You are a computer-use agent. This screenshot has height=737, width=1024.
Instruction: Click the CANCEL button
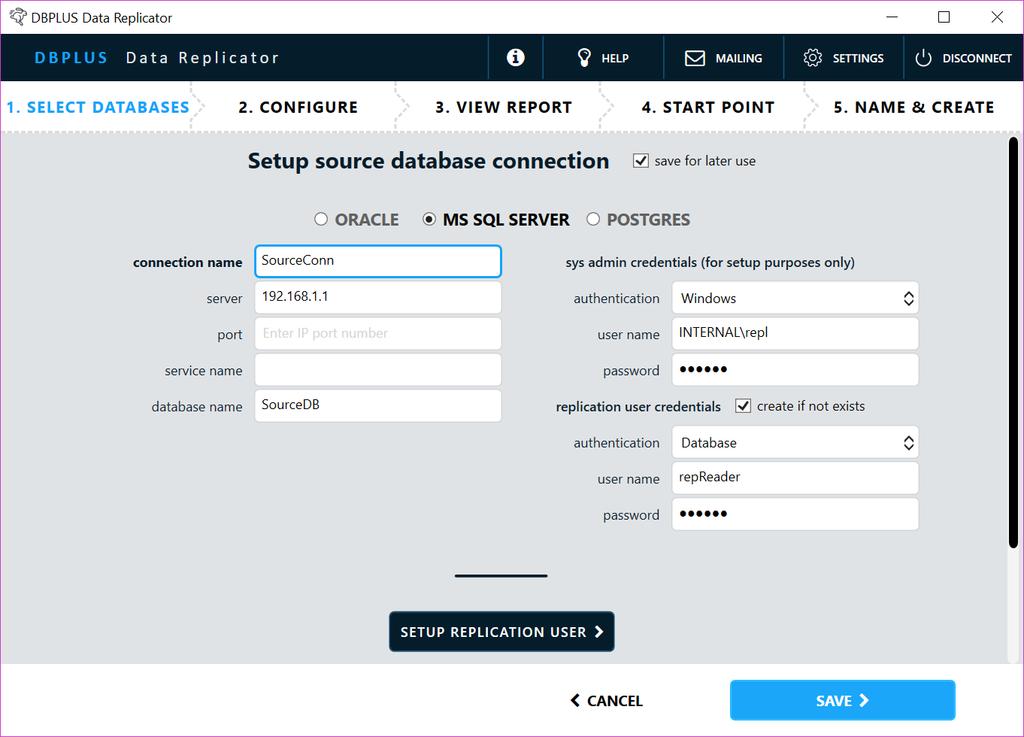[x=607, y=700]
